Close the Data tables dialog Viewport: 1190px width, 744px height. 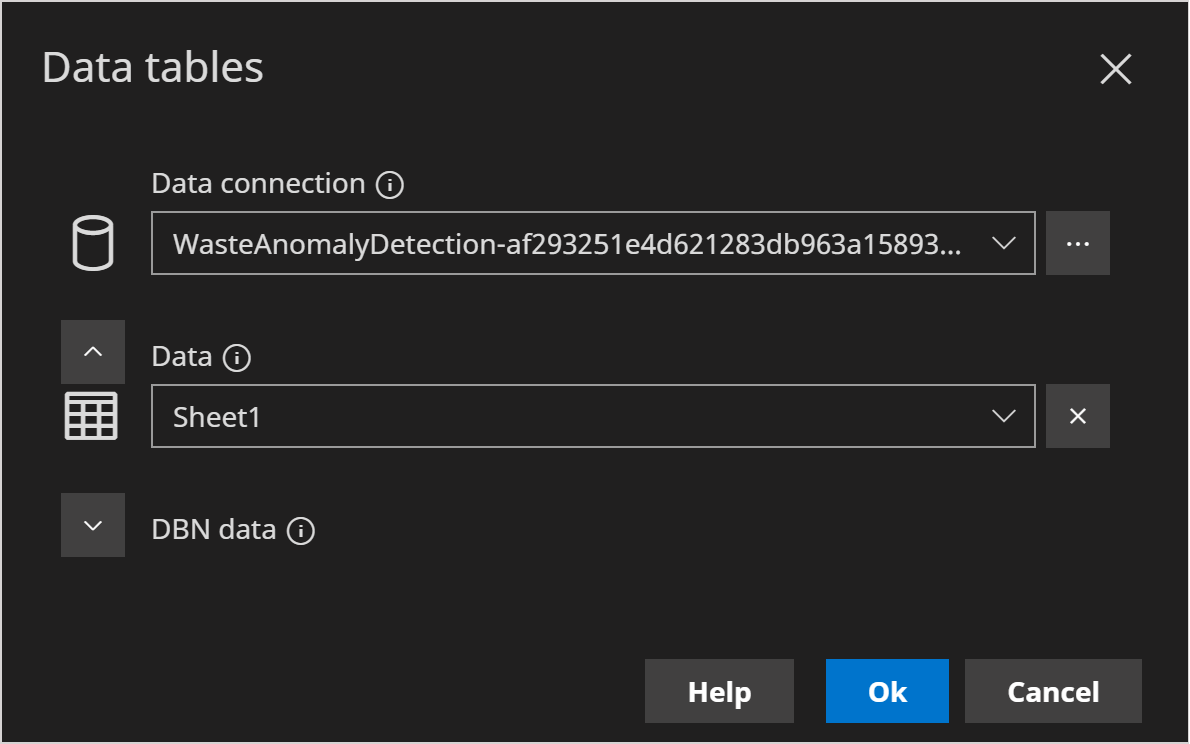[x=1115, y=69]
